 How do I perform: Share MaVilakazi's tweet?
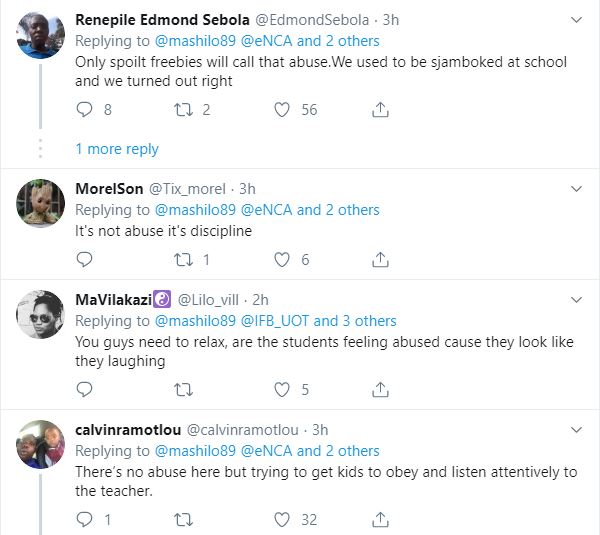[380, 390]
